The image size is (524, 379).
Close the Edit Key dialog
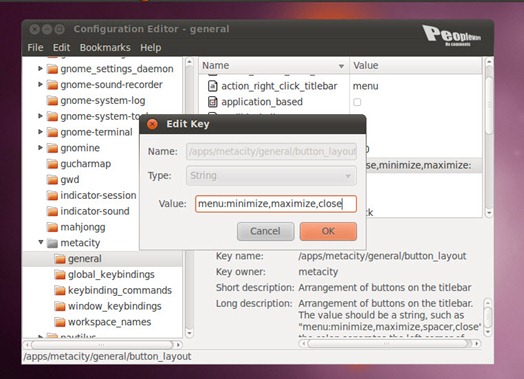[x=152, y=124]
